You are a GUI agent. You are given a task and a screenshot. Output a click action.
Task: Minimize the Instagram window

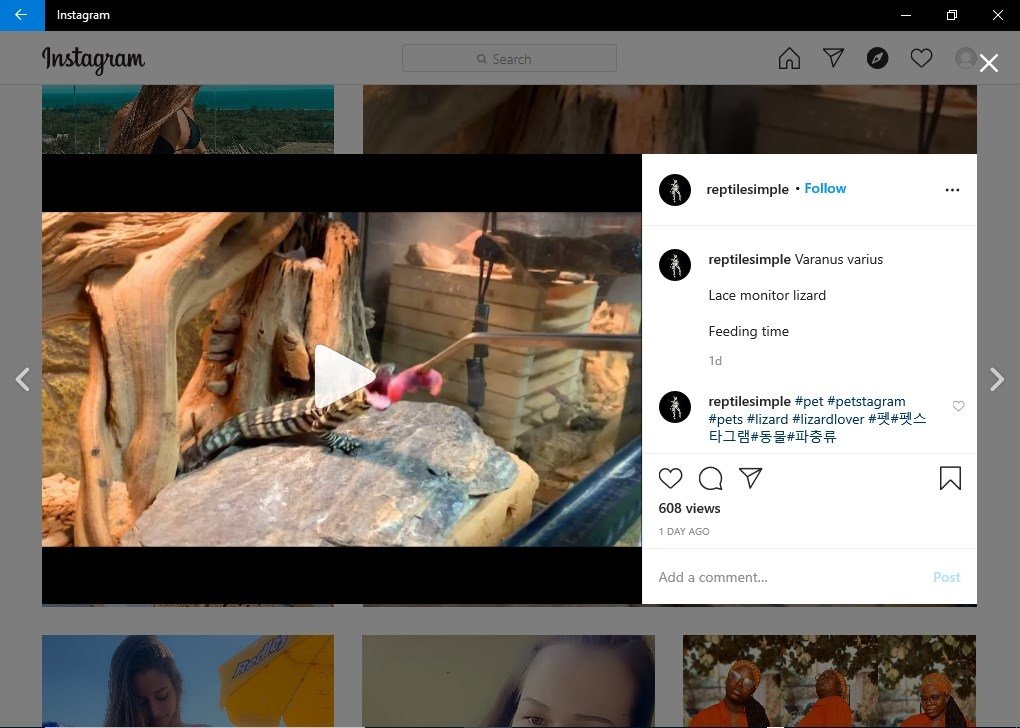coord(906,15)
